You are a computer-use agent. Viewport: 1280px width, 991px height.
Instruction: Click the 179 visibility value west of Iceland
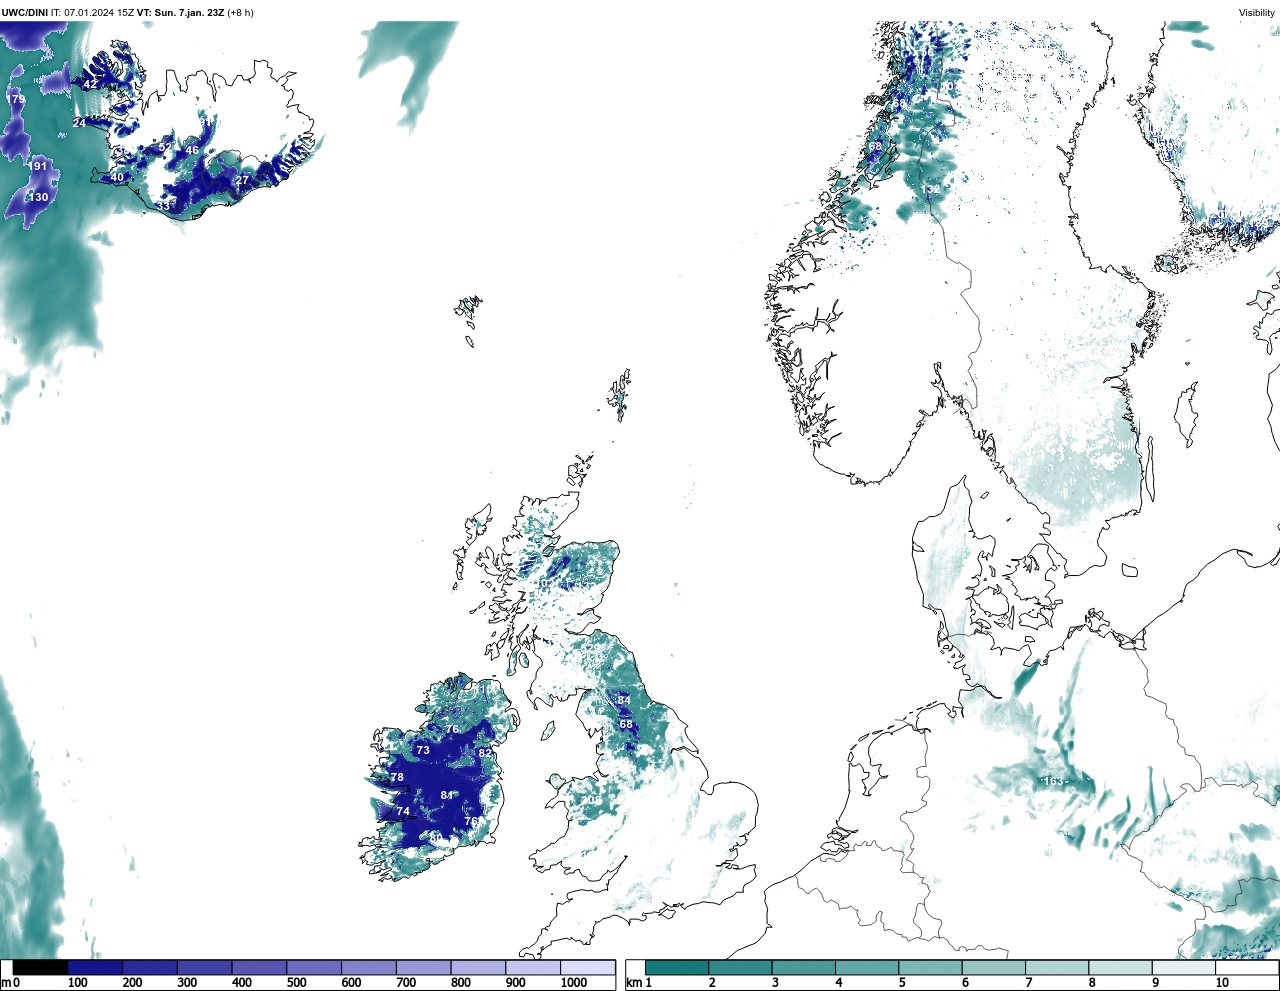(x=16, y=100)
